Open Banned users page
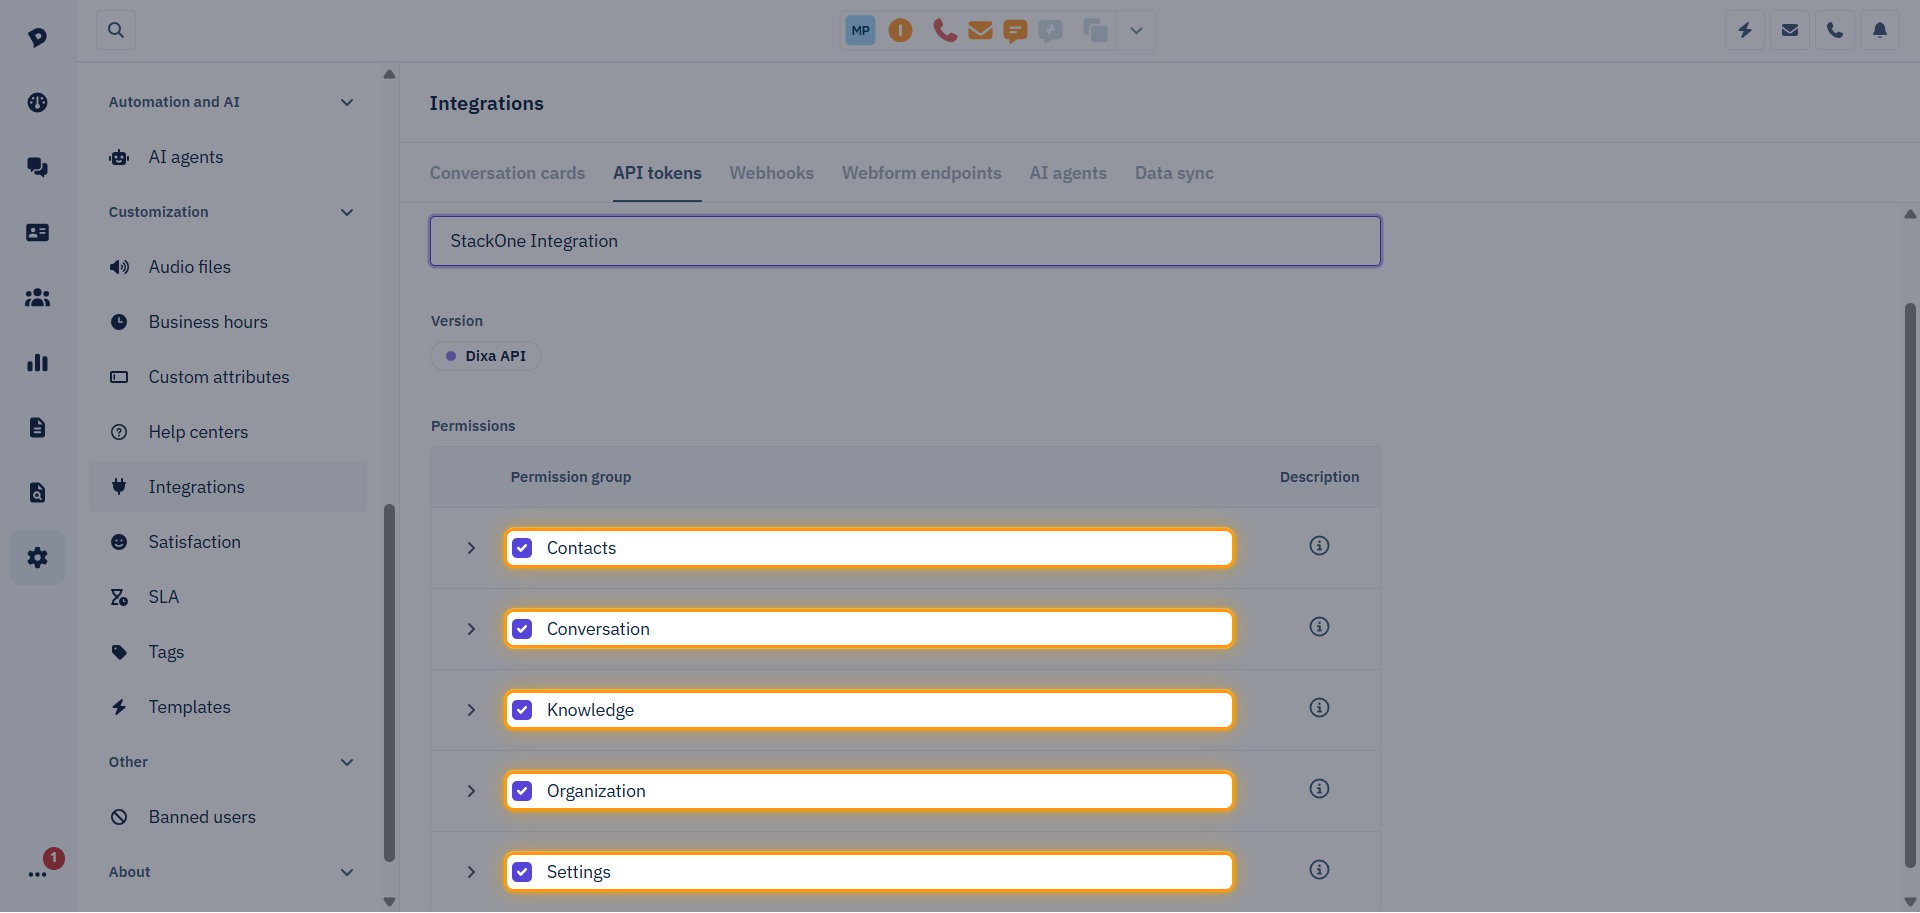Screen dimensions: 1920x913 click(228, 817)
